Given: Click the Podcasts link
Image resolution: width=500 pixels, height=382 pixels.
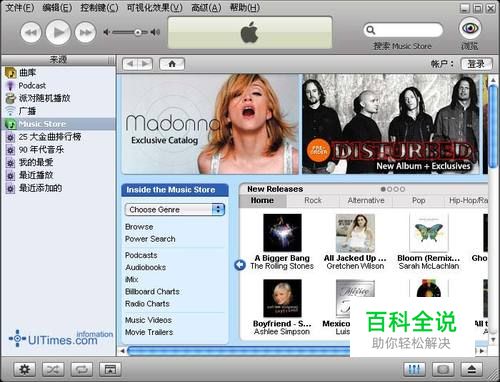Looking at the screenshot, I should click(141, 255).
